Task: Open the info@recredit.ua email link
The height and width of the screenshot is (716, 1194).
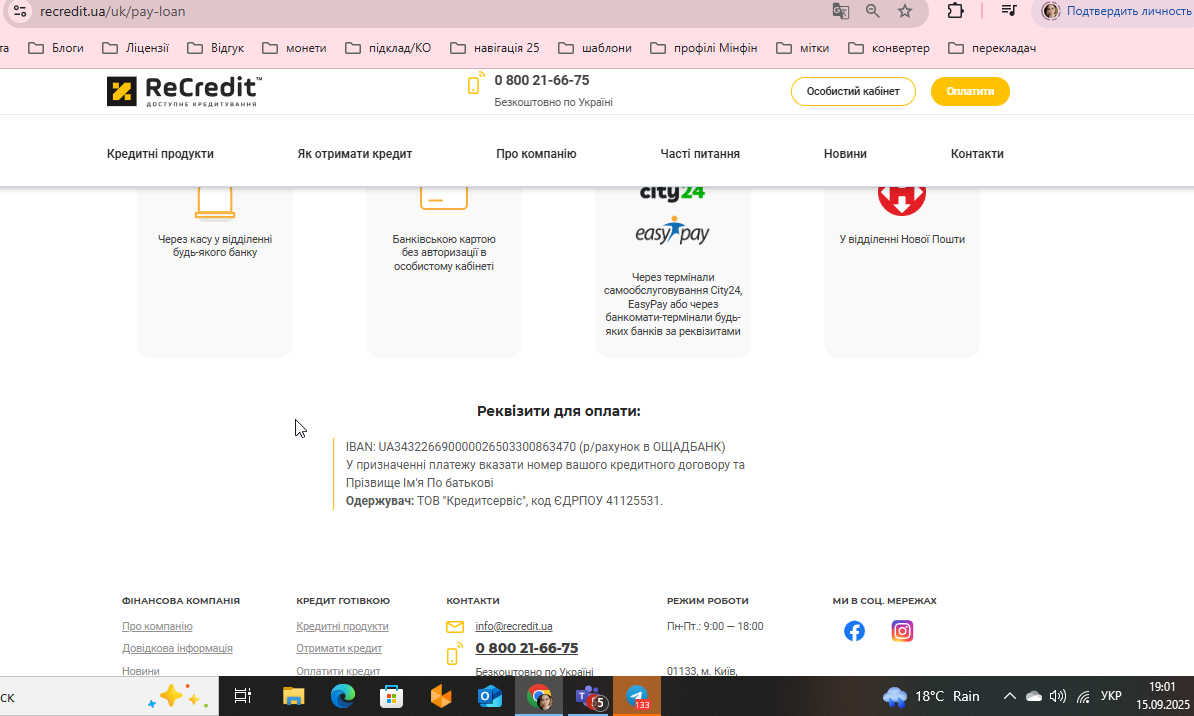Action: pyautogui.click(x=514, y=626)
